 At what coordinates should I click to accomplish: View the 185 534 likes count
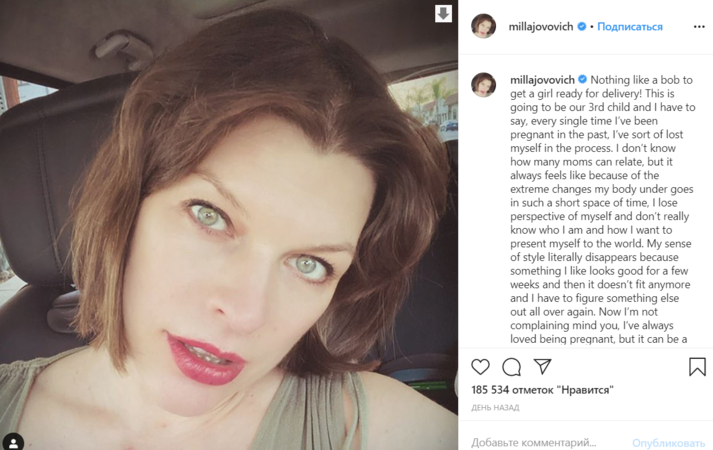pos(542,390)
